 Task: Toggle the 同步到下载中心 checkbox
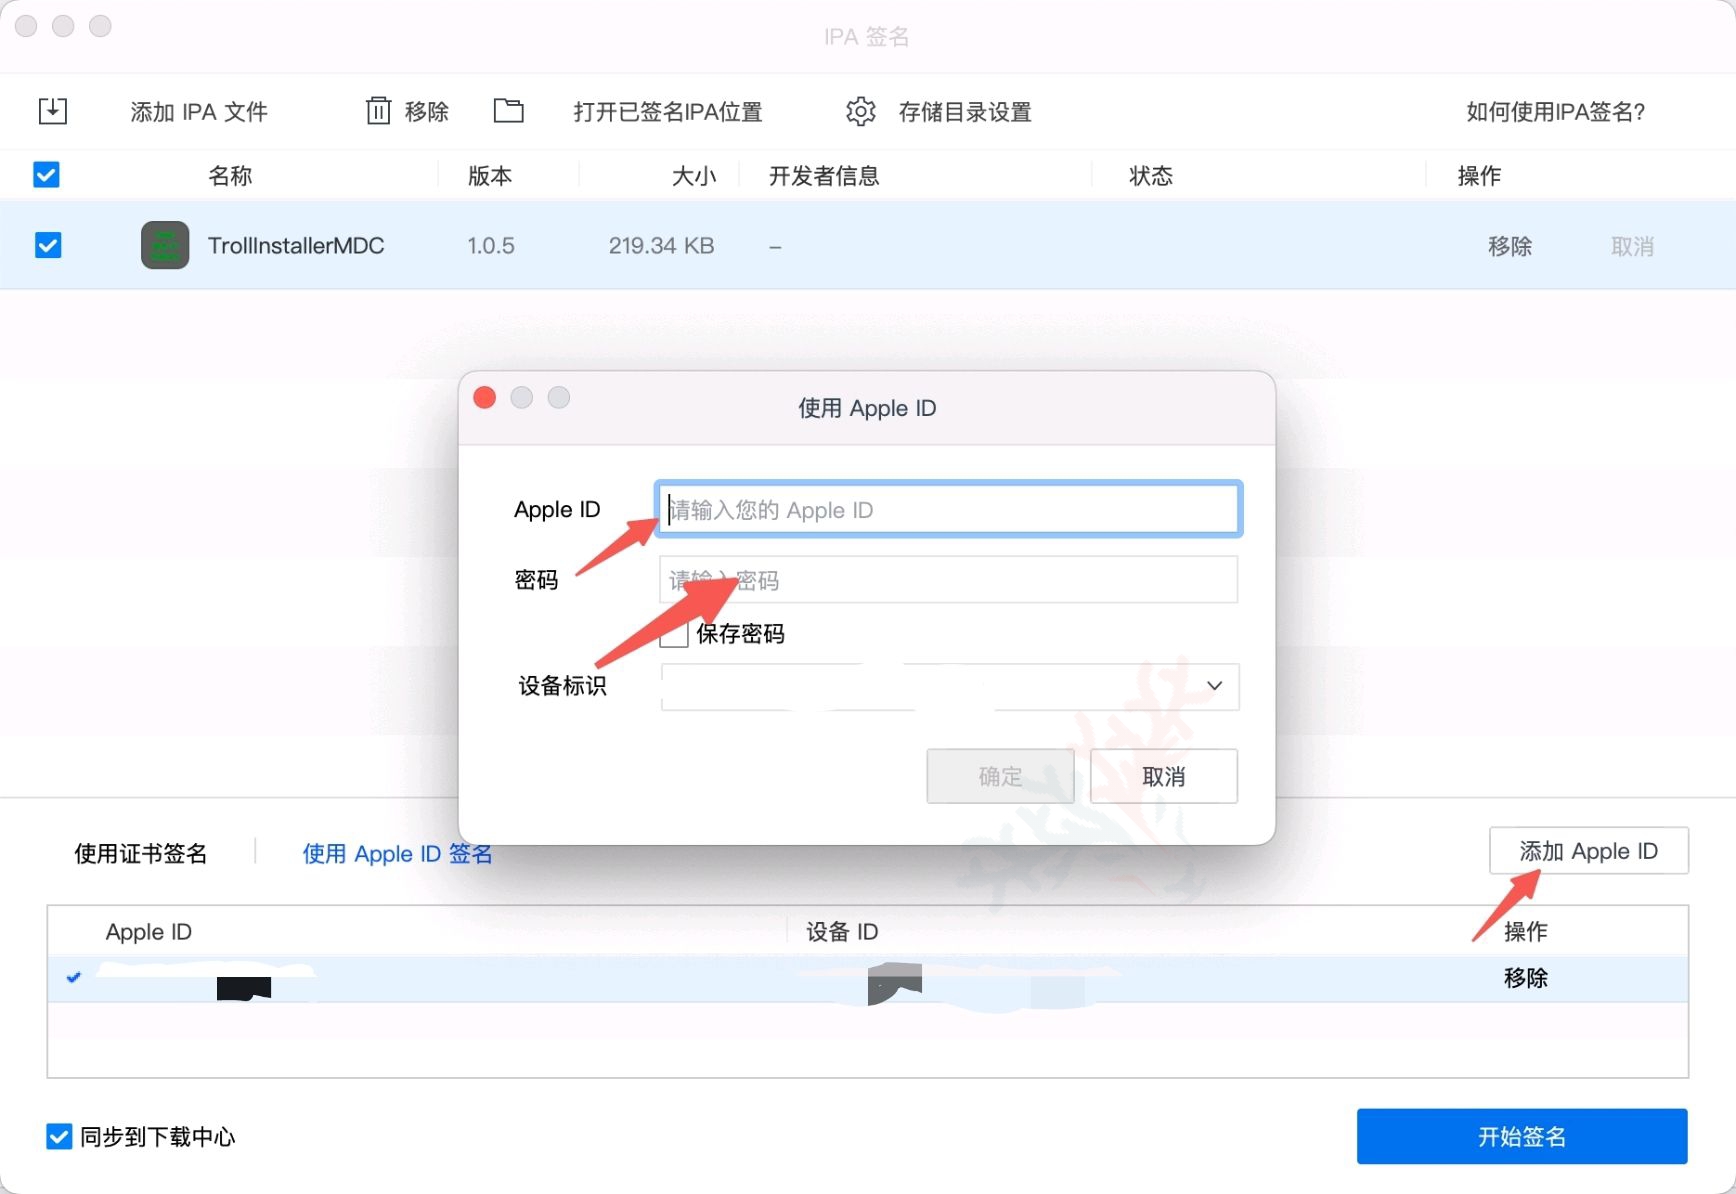pyautogui.click(x=59, y=1136)
